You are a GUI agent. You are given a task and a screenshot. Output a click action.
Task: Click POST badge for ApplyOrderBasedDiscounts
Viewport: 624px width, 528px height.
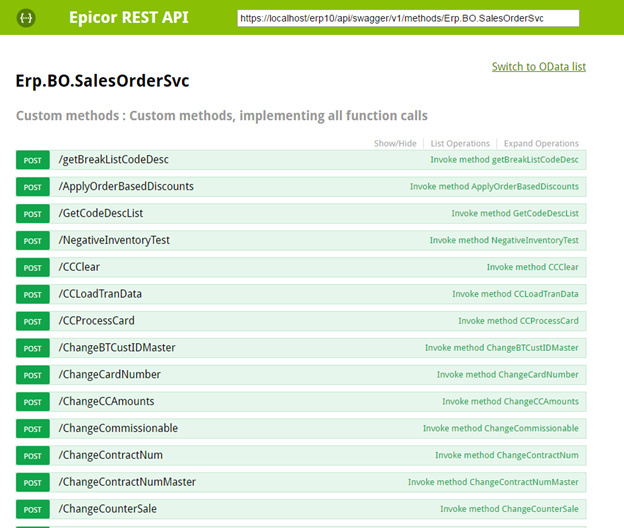pyautogui.click(x=33, y=187)
